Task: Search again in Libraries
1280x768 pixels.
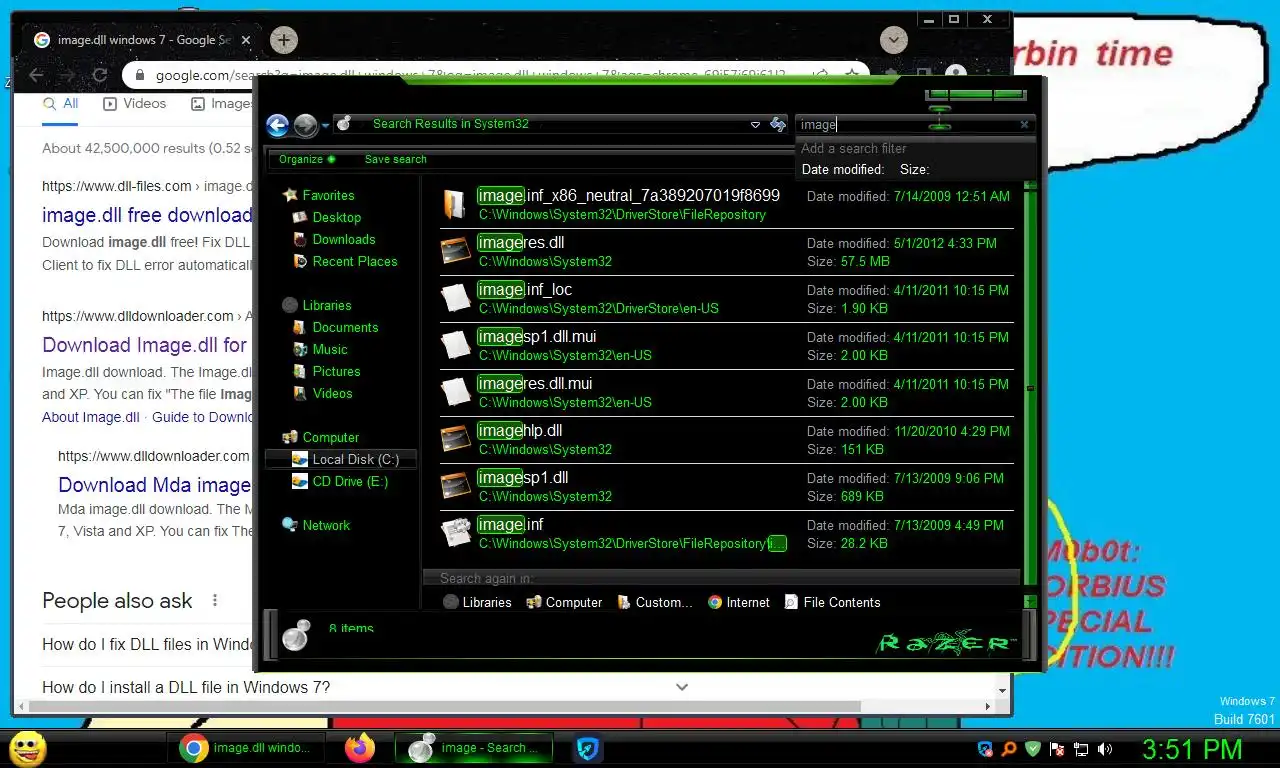Action: point(477,602)
